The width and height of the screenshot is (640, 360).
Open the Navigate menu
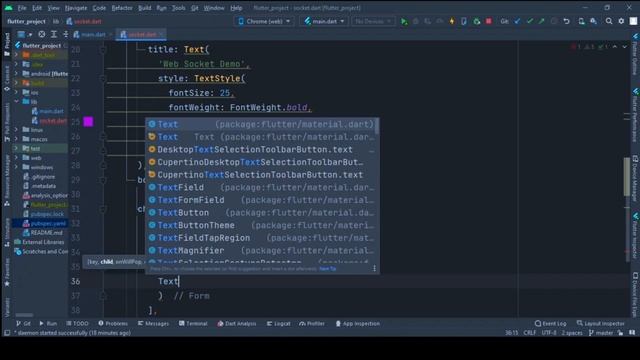click(76, 8)
